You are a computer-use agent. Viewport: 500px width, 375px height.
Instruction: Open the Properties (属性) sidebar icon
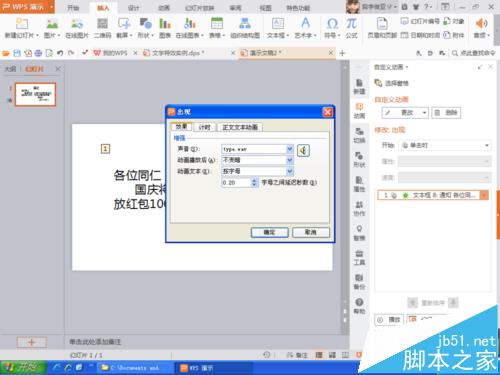click(359, 184)
